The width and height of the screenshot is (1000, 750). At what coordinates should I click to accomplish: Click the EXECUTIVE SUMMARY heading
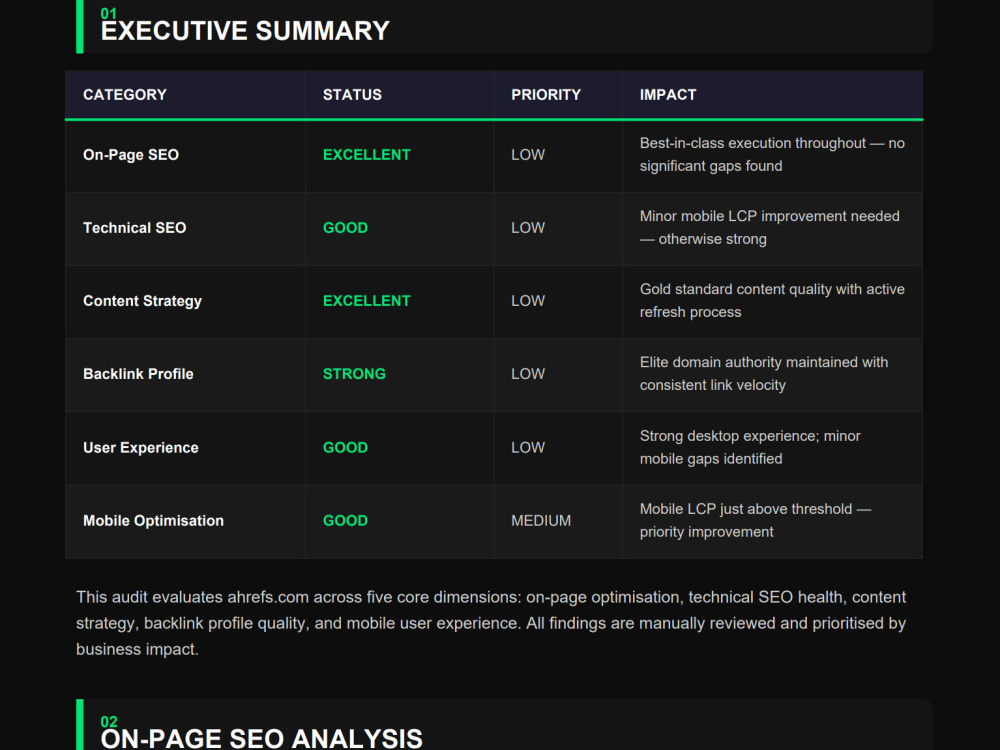point(245,31)
